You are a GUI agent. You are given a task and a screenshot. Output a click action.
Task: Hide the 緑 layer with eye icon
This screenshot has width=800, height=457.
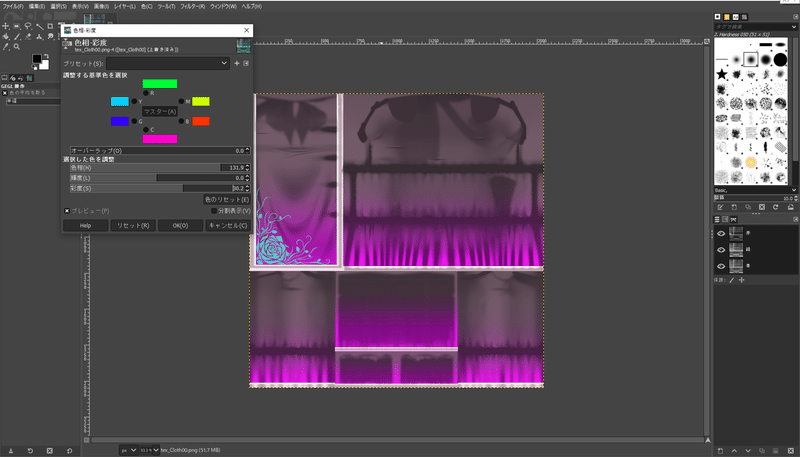pyautogui.click(x=721, y=250)
